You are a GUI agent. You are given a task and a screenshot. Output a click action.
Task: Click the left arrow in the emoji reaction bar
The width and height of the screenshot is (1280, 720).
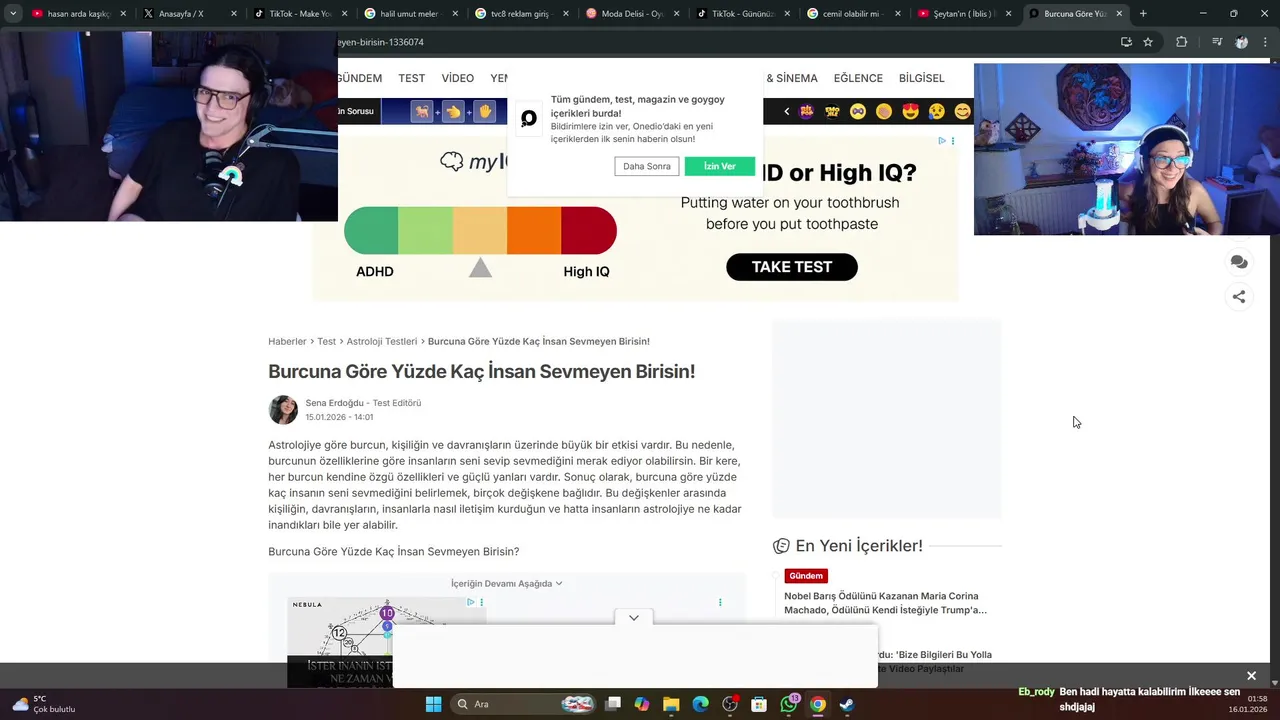point(786,111)
